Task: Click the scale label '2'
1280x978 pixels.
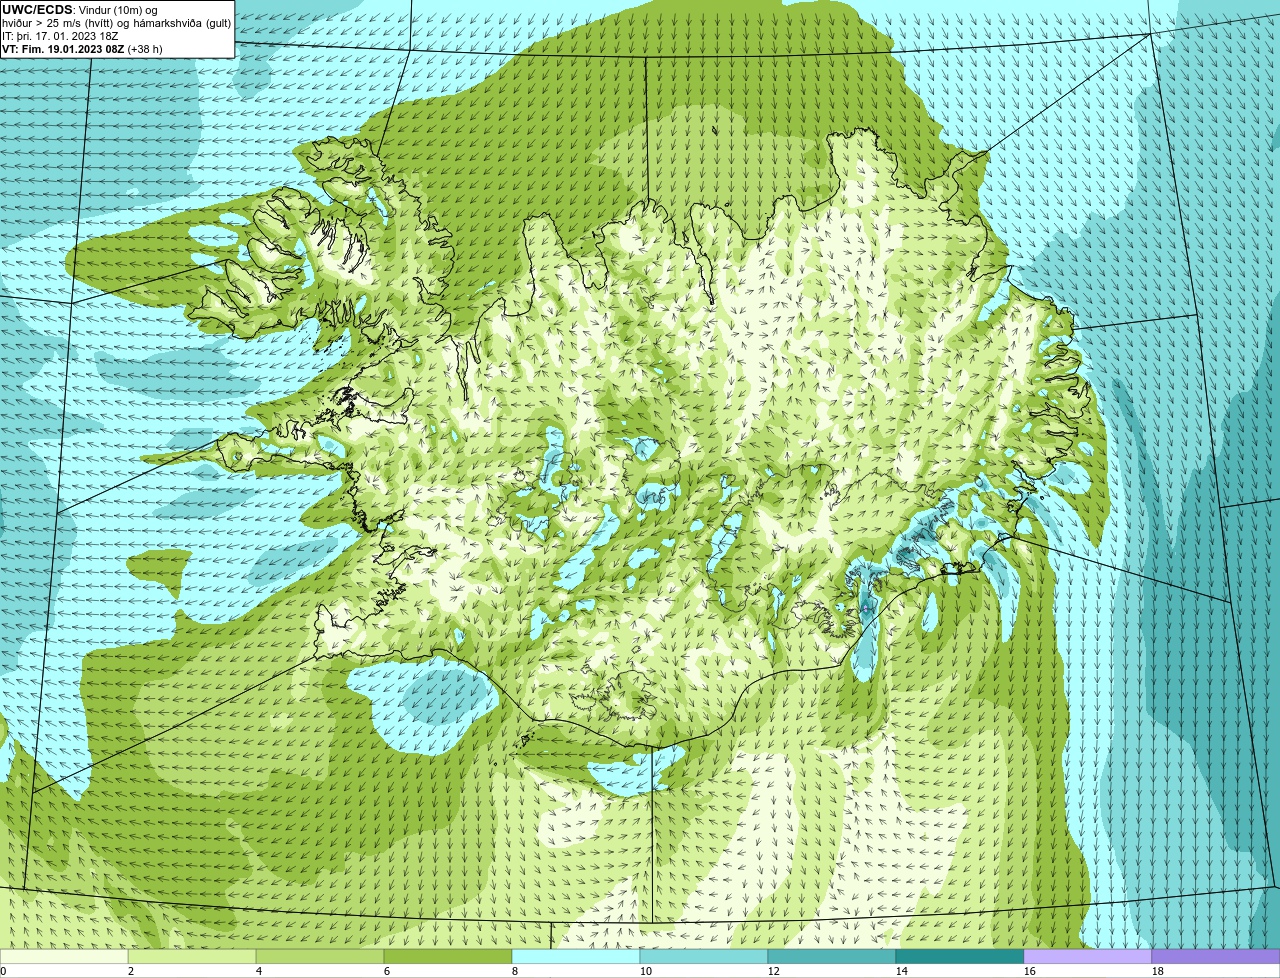Action: coord(131,971)
